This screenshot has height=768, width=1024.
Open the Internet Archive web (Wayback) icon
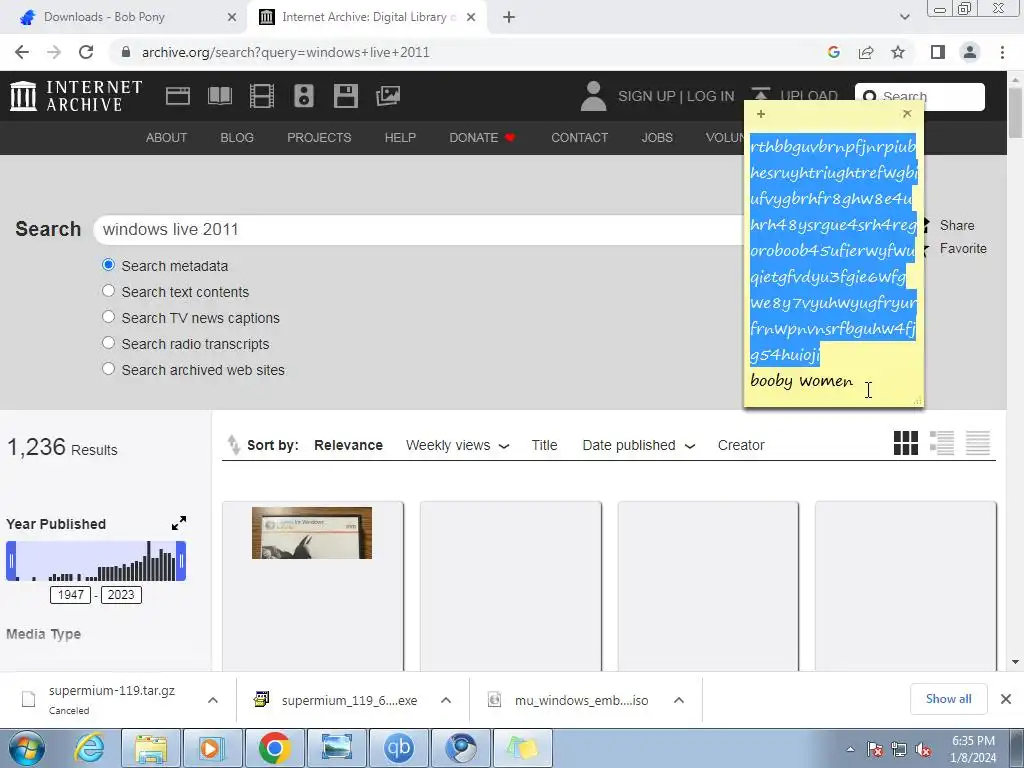coord(178,96)
